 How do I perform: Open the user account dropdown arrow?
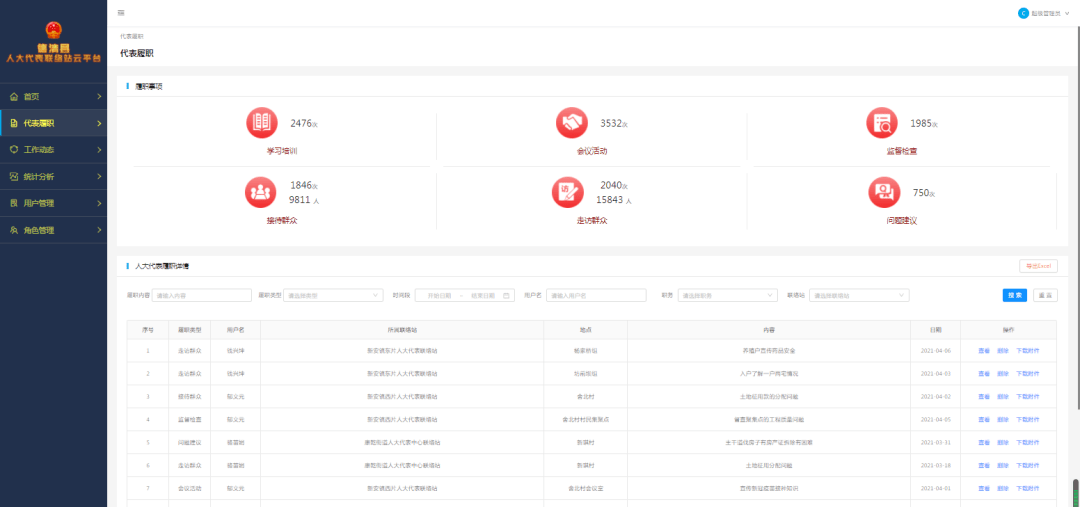coord(1067,13)
